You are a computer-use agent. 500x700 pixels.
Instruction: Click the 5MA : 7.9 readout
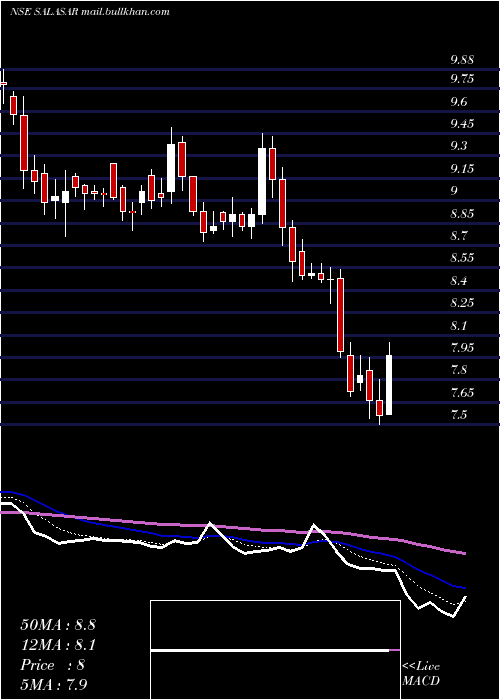pos(54,684)
